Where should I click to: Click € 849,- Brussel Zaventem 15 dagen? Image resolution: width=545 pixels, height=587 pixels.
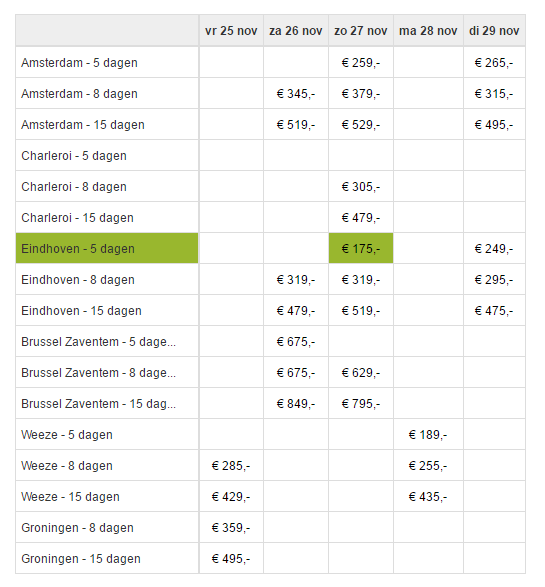tap(296, 404)
